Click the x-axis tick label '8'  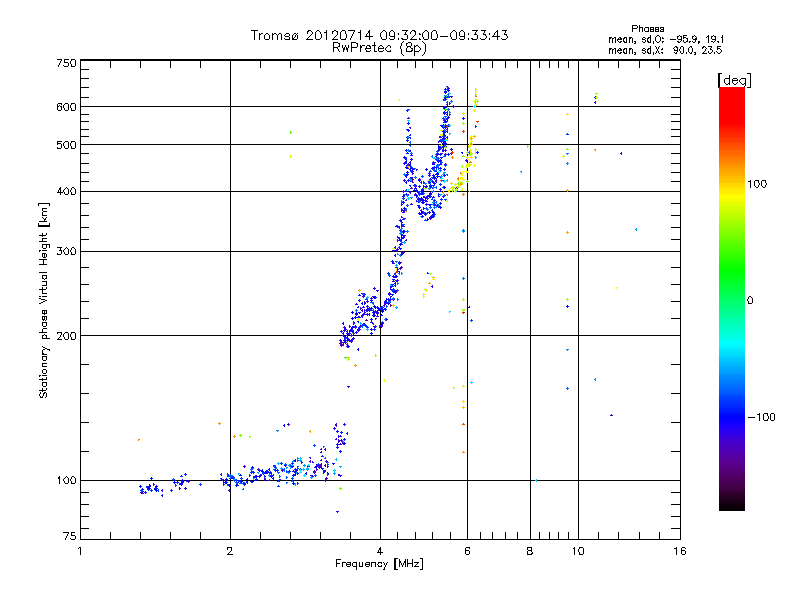coord(530,551)
